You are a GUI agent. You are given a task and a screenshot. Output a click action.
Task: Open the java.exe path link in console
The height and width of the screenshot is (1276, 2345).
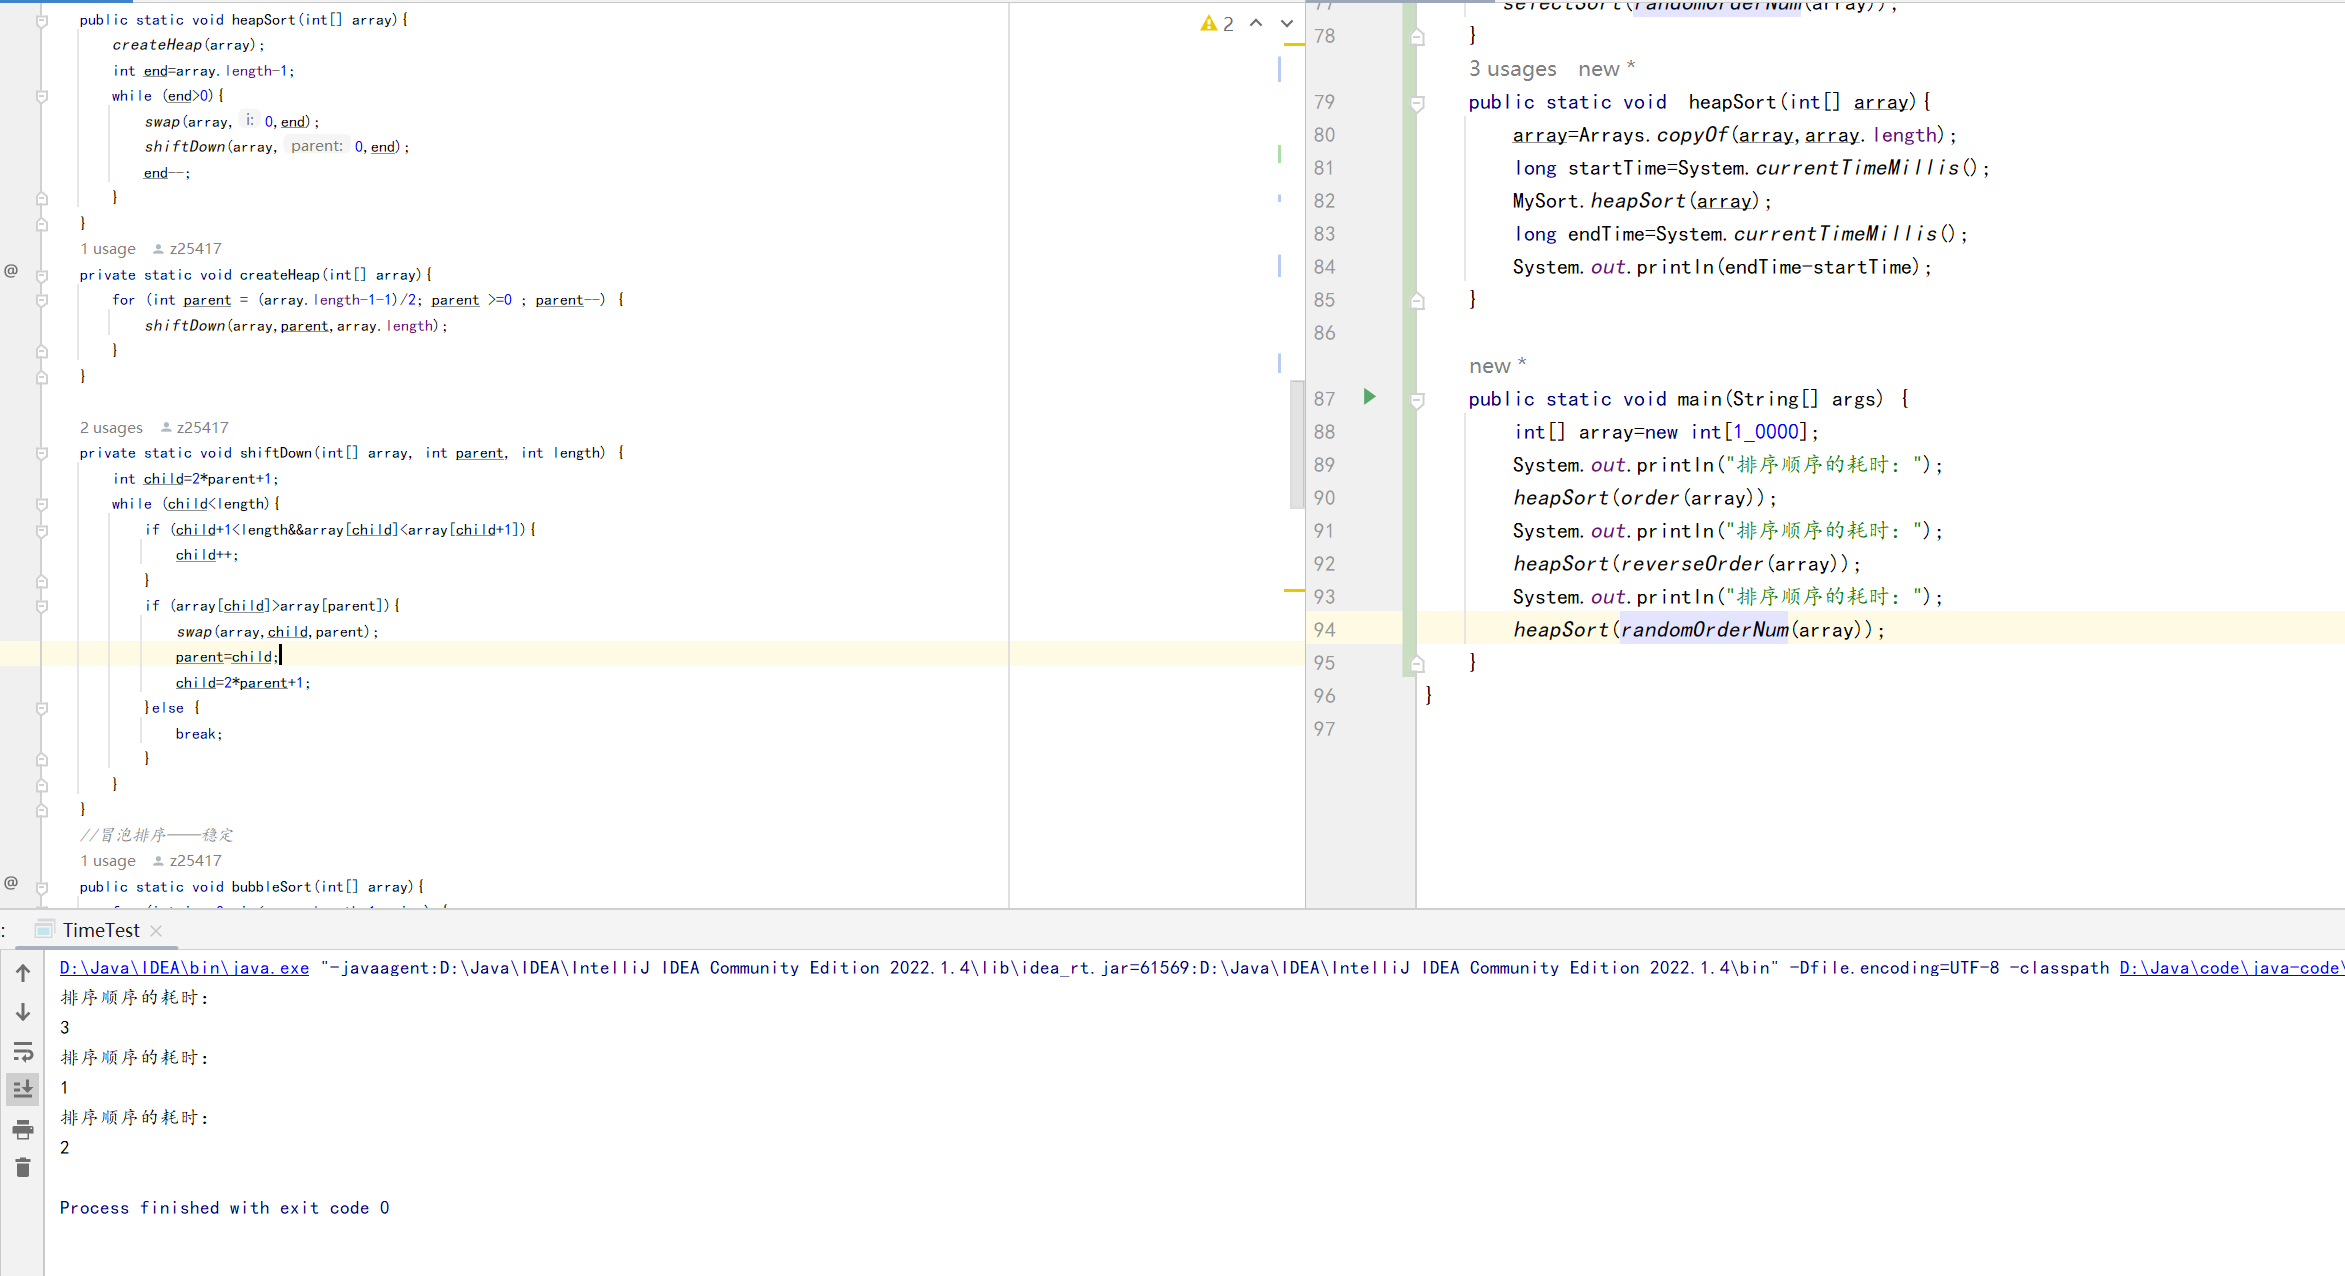(x=184, y=967)
